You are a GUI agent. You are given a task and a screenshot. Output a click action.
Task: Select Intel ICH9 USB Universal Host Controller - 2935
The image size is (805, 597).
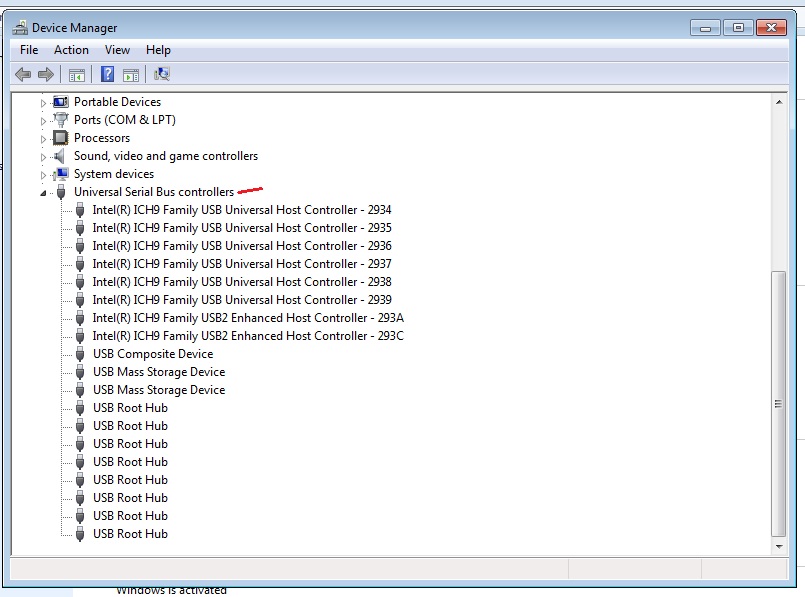[x=242, y=228]
